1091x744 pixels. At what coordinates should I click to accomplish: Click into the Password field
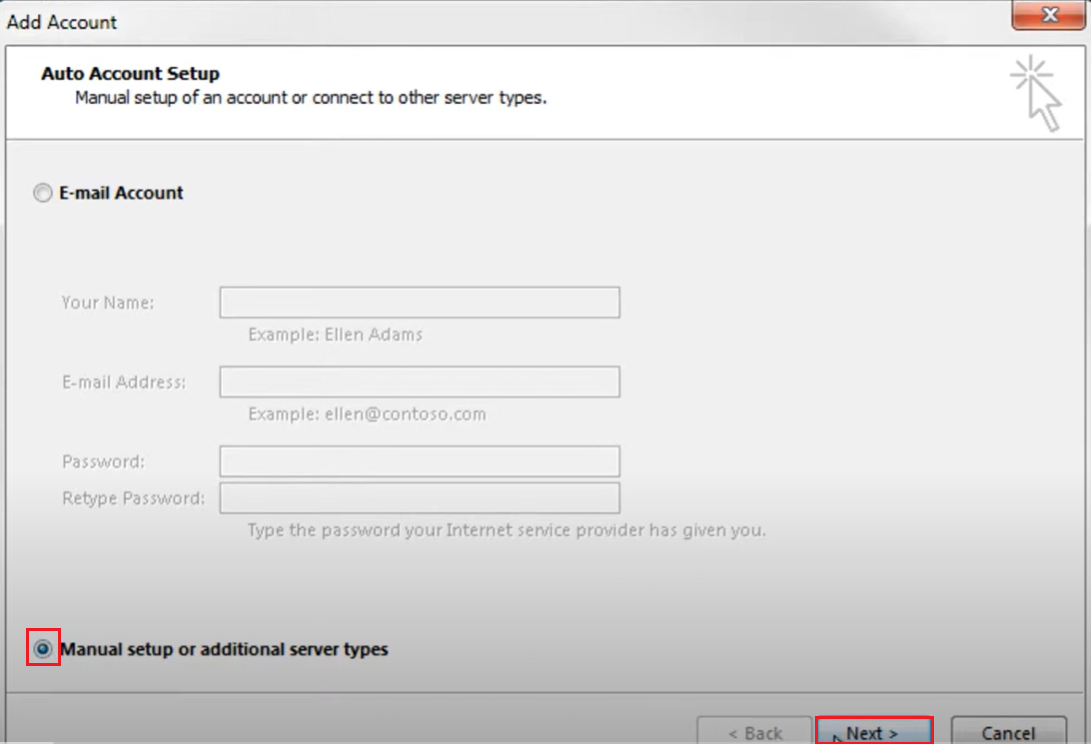419,461
